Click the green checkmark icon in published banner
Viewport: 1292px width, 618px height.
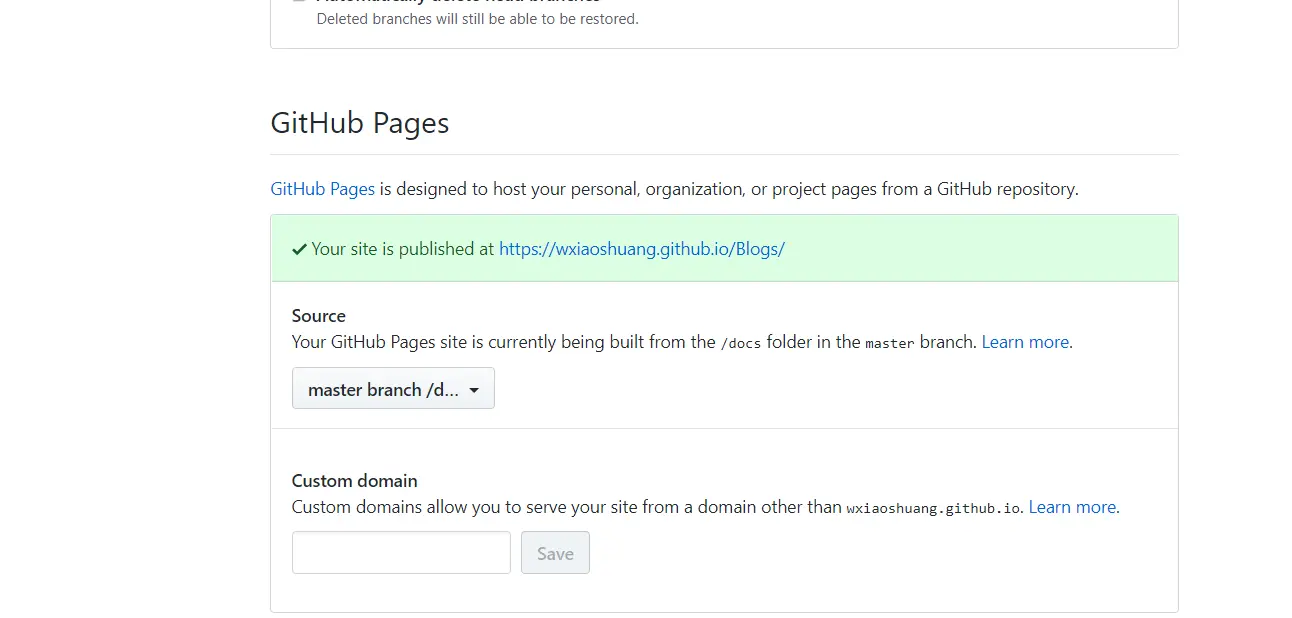(x=299, y=249)
